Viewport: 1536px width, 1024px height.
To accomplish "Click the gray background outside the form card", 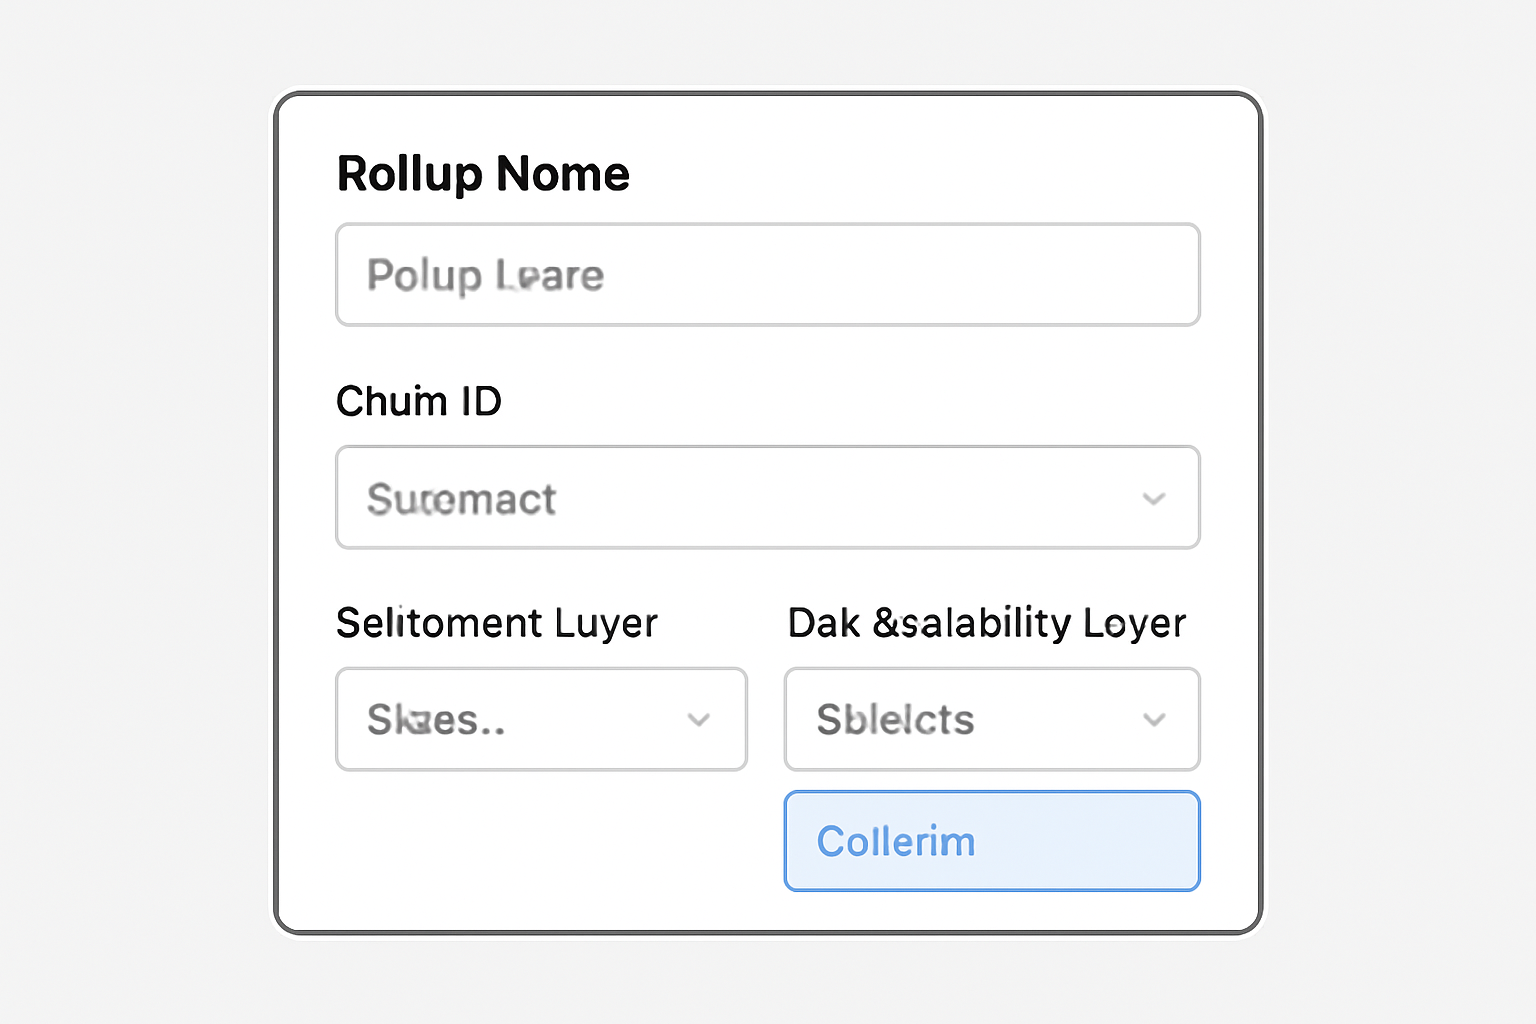I will point(130,500).
